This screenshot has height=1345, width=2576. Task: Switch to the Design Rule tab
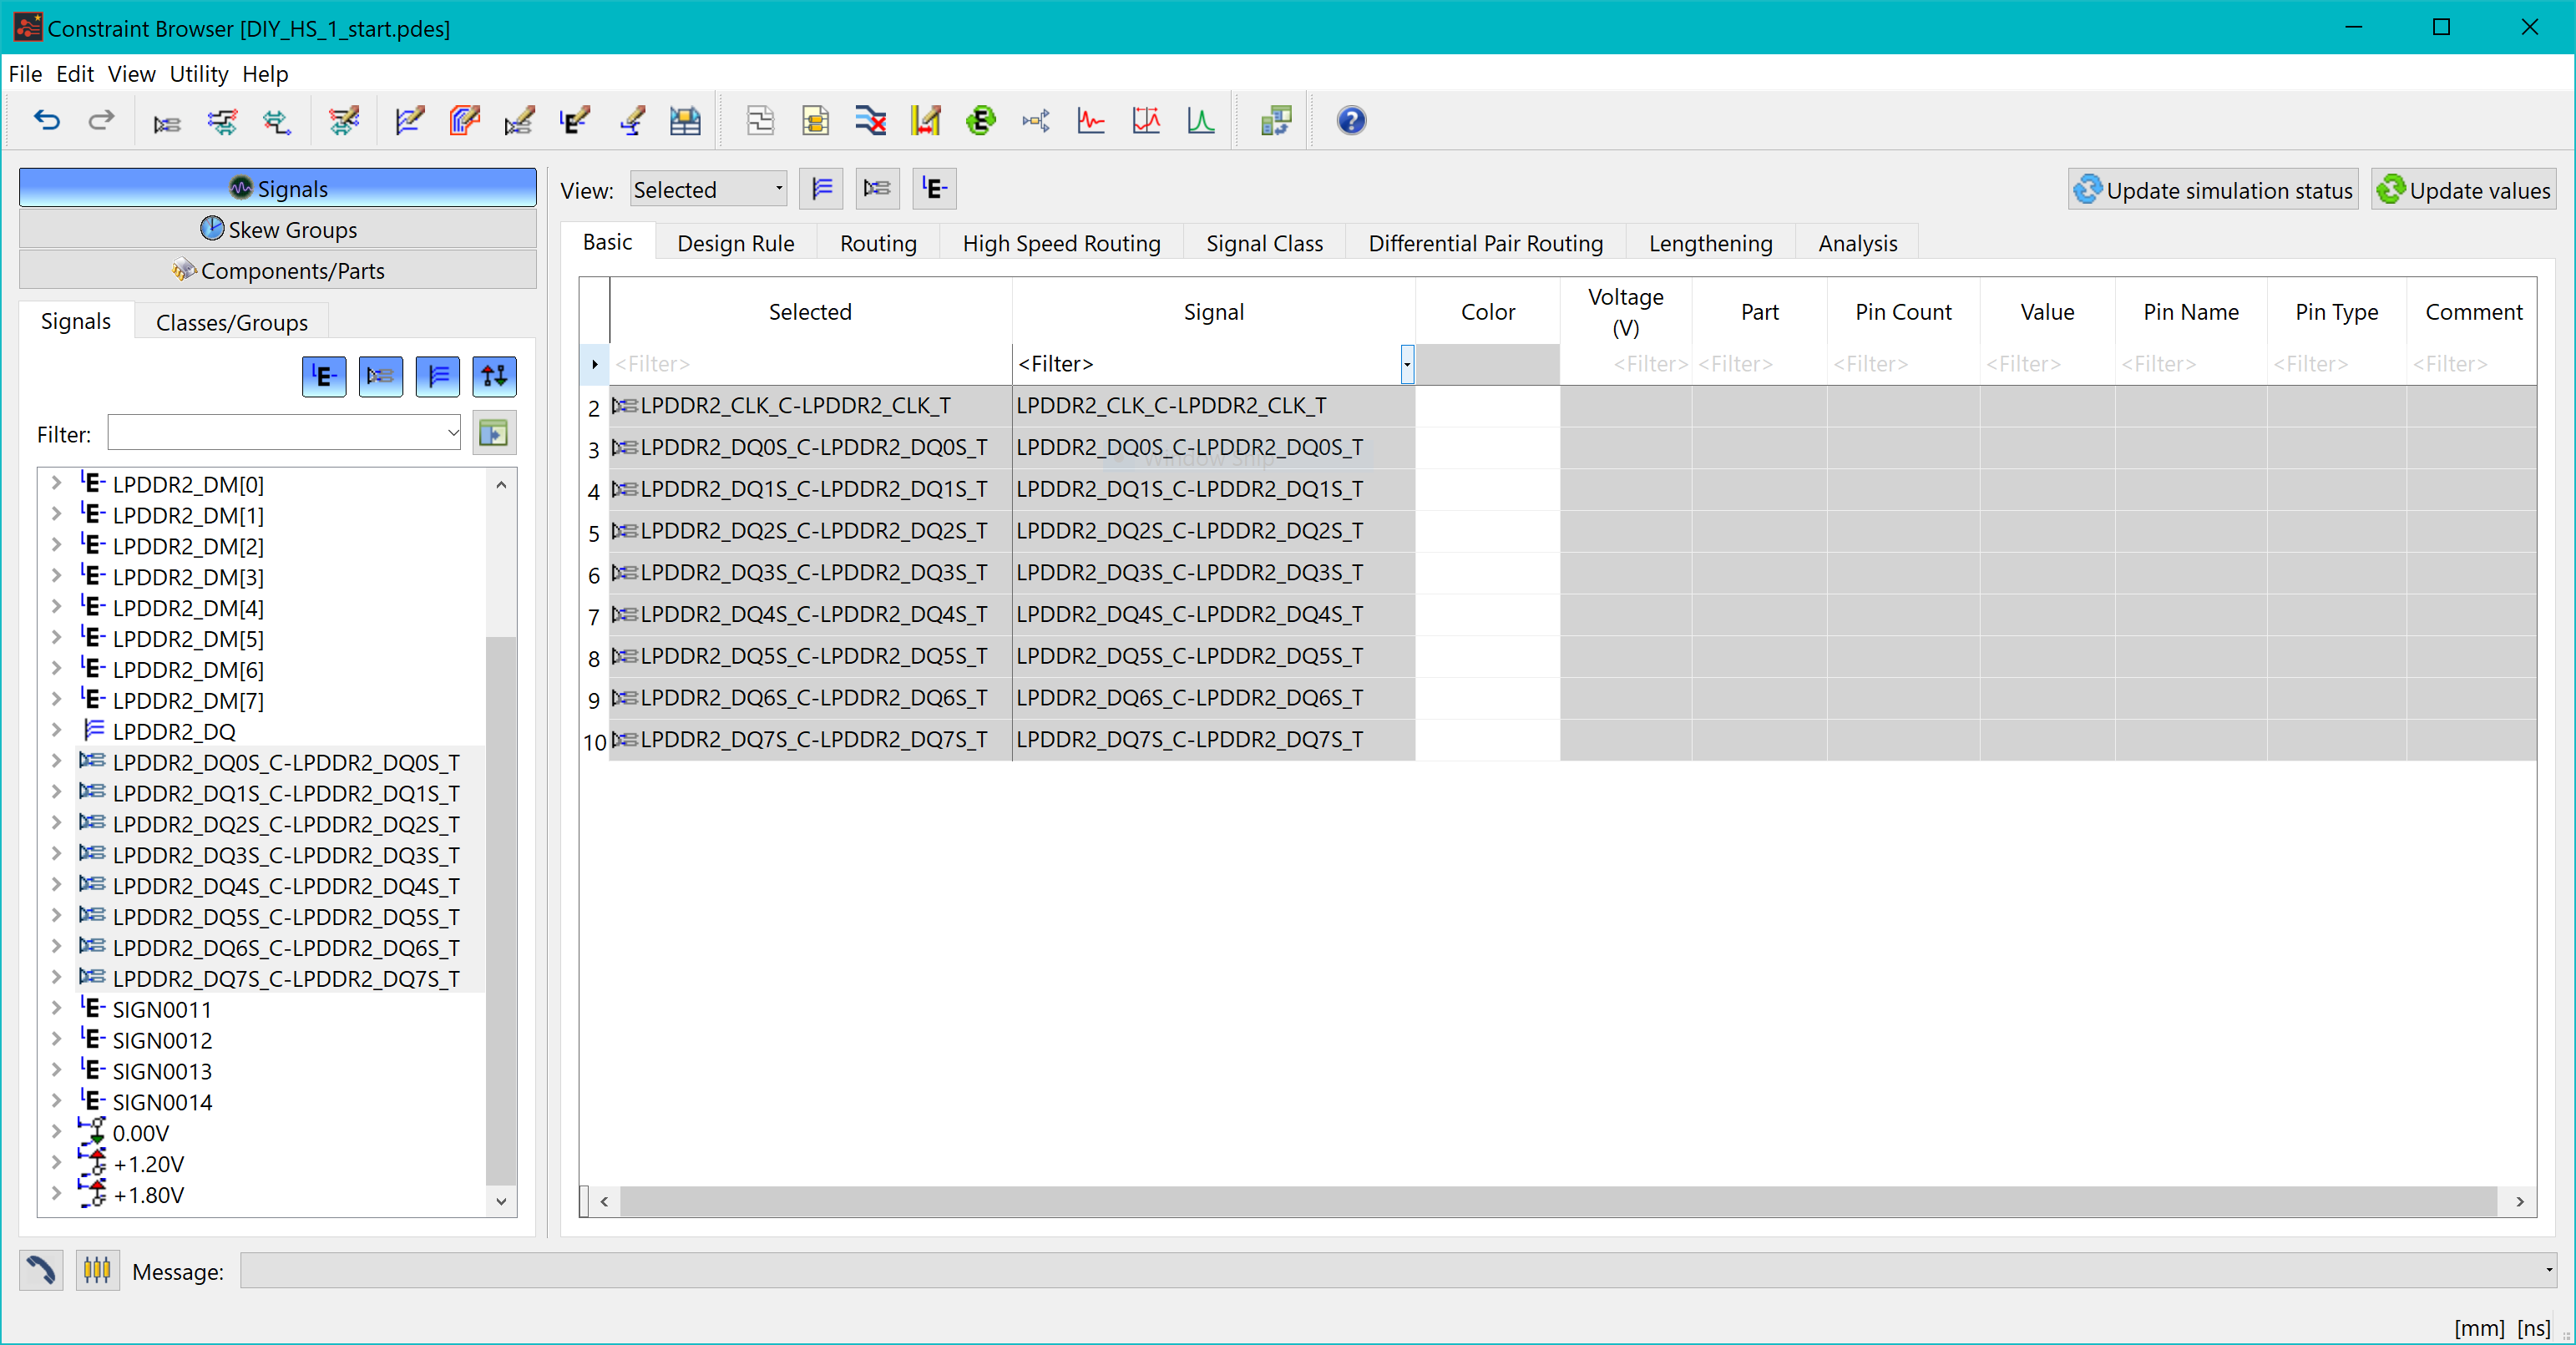click(x=735, y=243)
